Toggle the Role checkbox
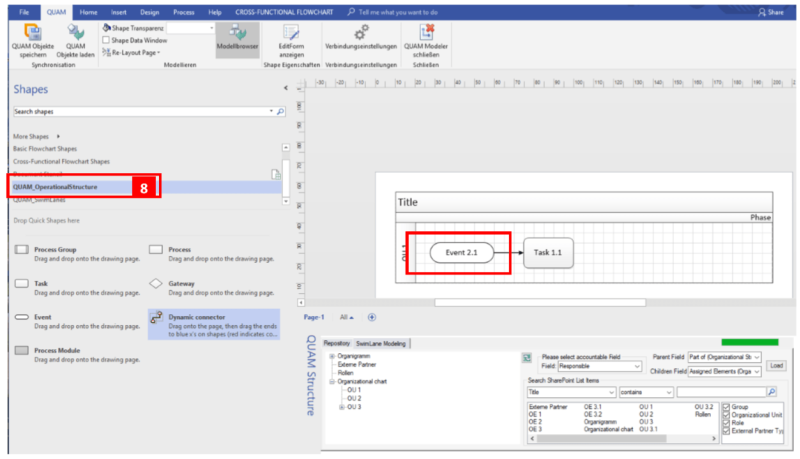This screenshot has width=800, height=459. point(727,423)
